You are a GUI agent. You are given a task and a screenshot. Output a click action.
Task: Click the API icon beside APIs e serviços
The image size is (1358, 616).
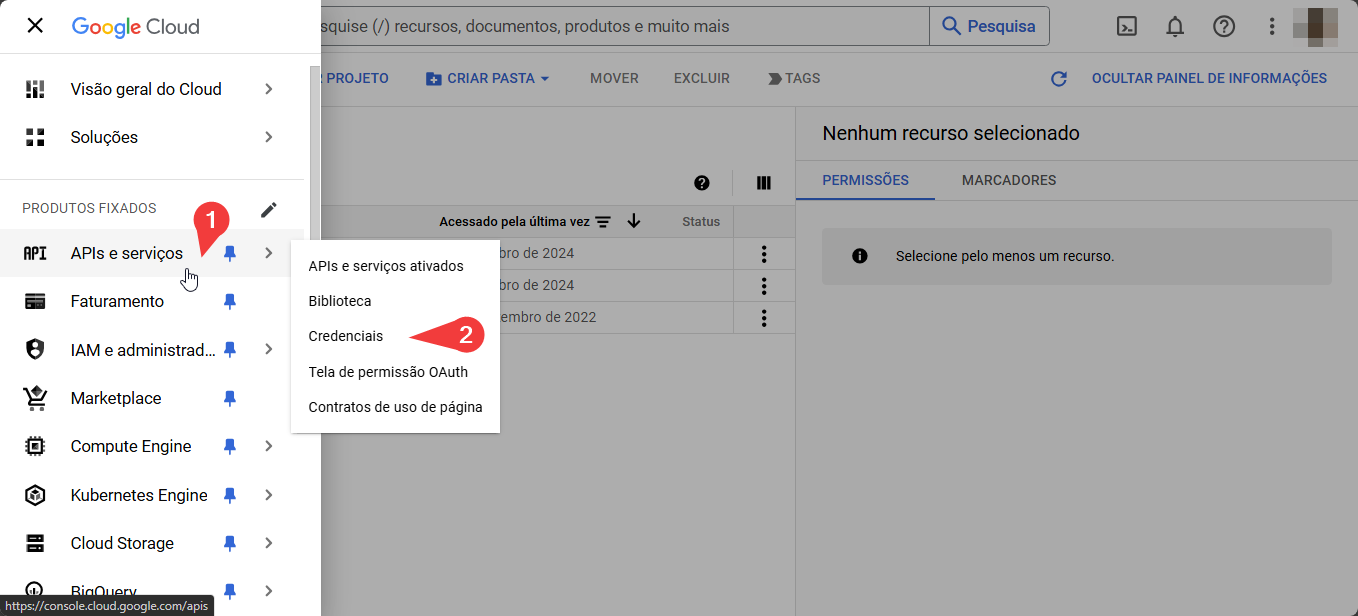point(35,253)
